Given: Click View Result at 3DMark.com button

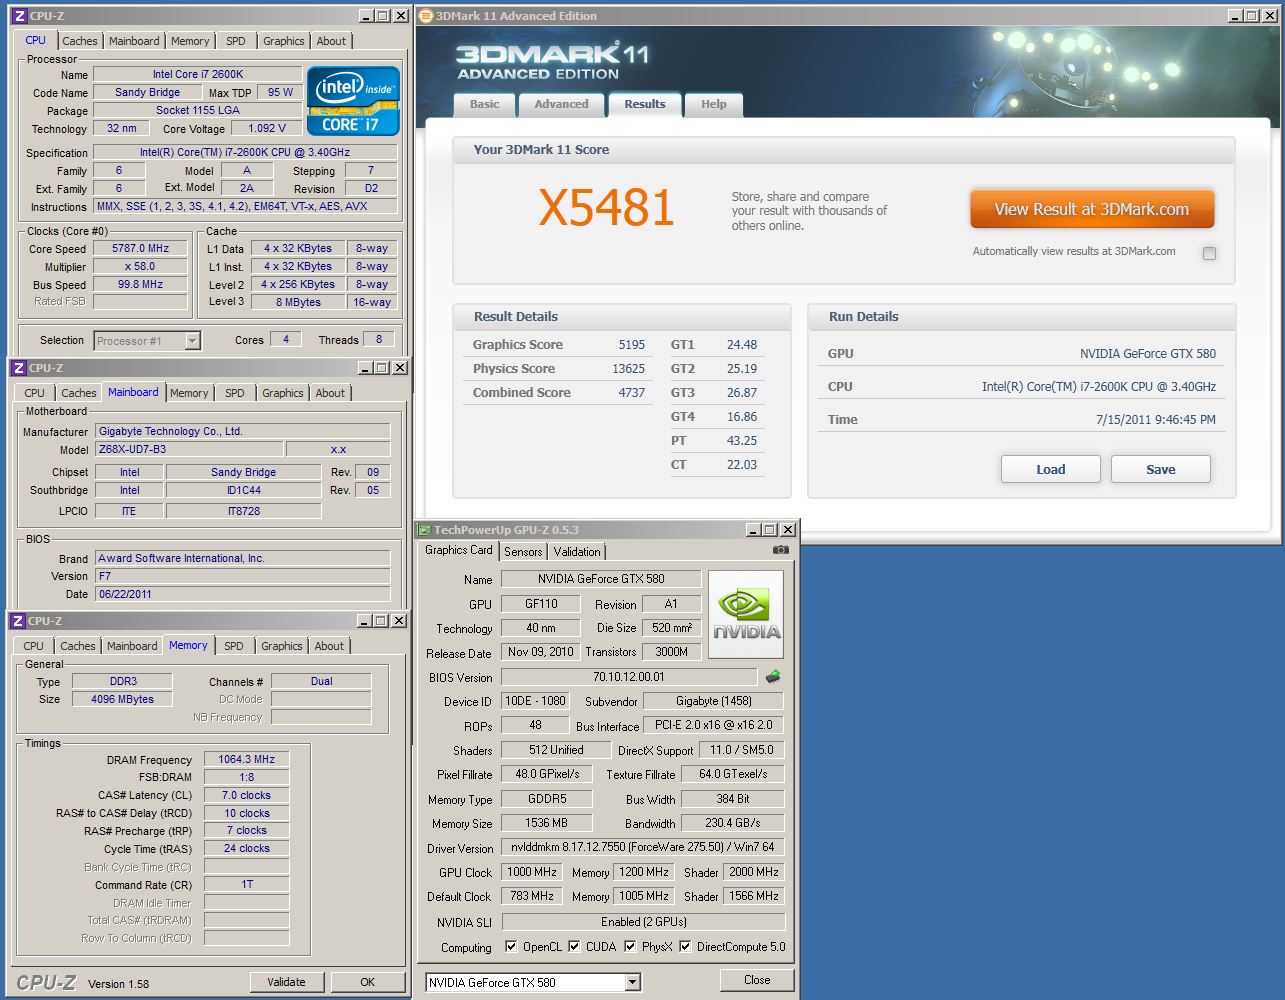Looking at the screenshot, I should [1092, 209].
